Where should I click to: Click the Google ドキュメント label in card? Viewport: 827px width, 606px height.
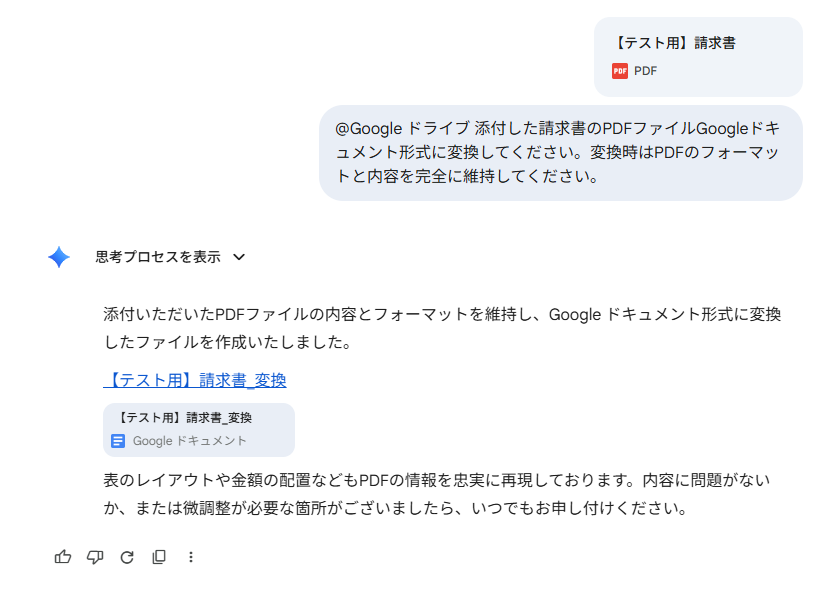(189, 441)
